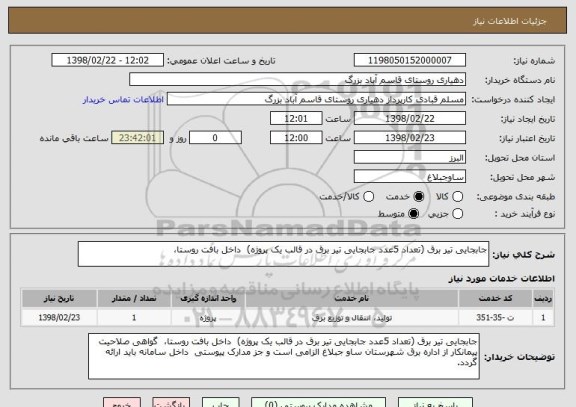This screenshot has height=407, width=576.
Task: Click the تعداد / مقدار column header
Action: [134, 298]
